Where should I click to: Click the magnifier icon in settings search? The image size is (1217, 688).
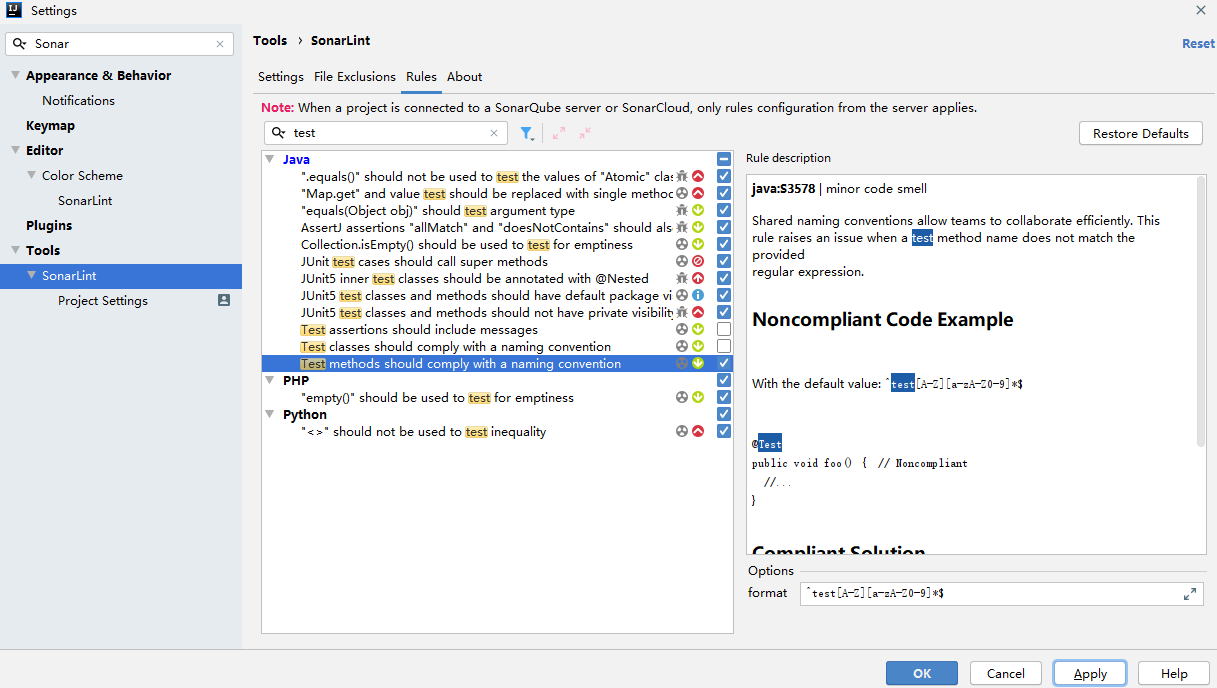coord(20,44)
